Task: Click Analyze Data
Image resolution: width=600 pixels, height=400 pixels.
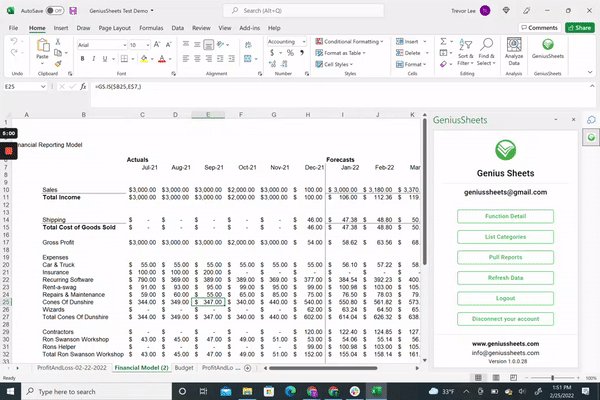Action: click(514, 52)
